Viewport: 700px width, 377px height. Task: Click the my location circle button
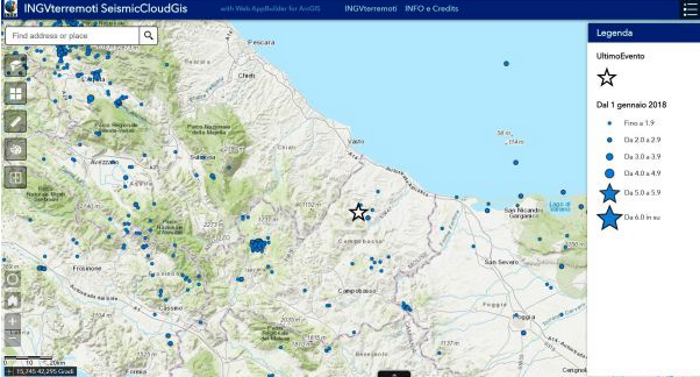pos(12,280)
